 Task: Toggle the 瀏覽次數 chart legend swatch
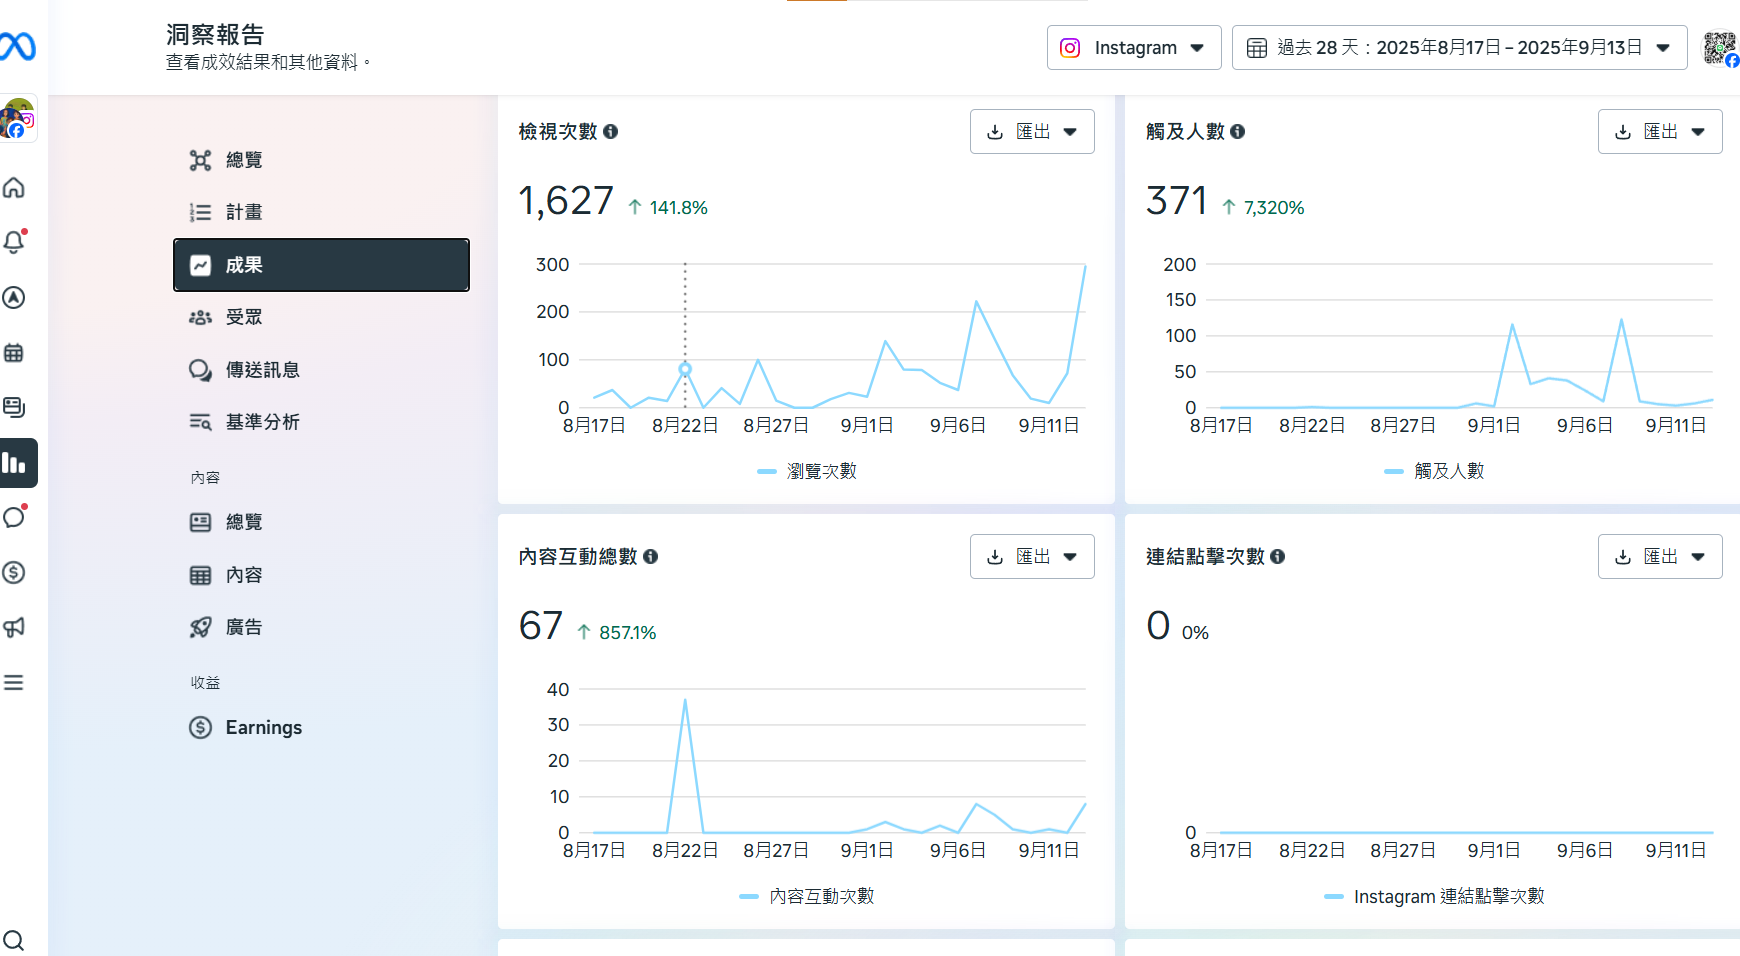(767, 471)
